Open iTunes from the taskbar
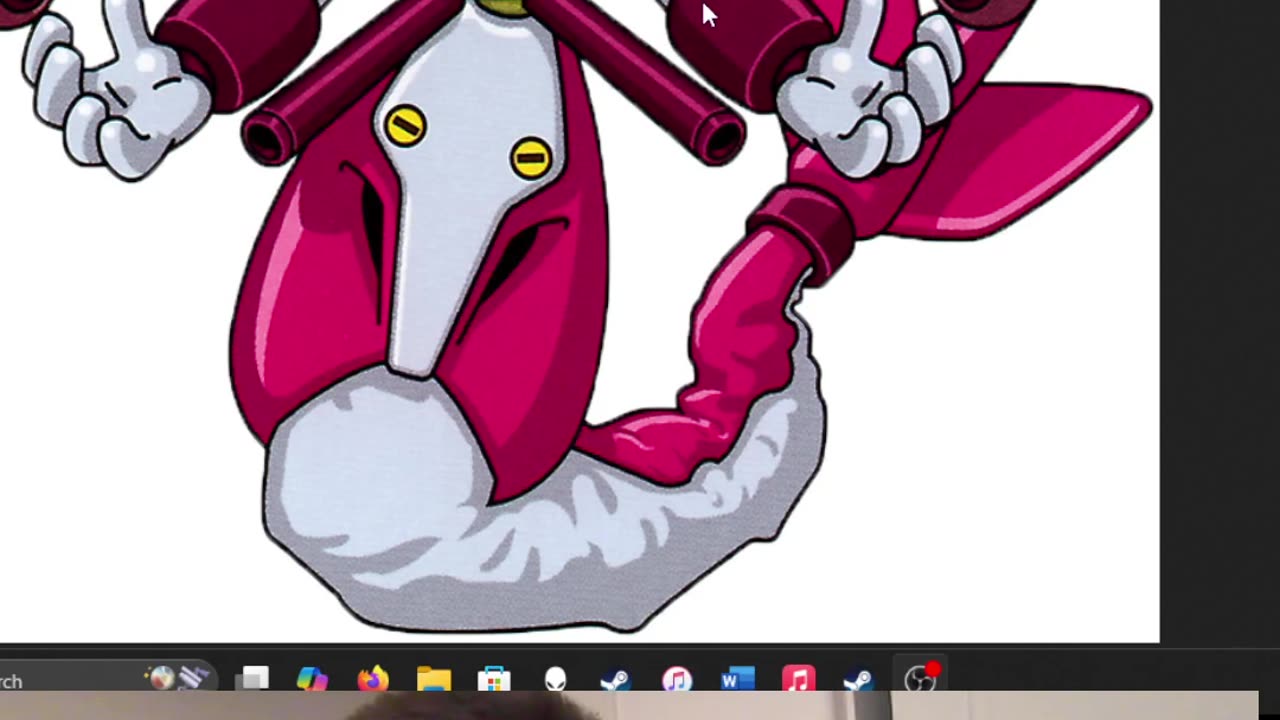Image resolution: width=1280 pixels, height=720 pixels. click(x=677, y=680)
